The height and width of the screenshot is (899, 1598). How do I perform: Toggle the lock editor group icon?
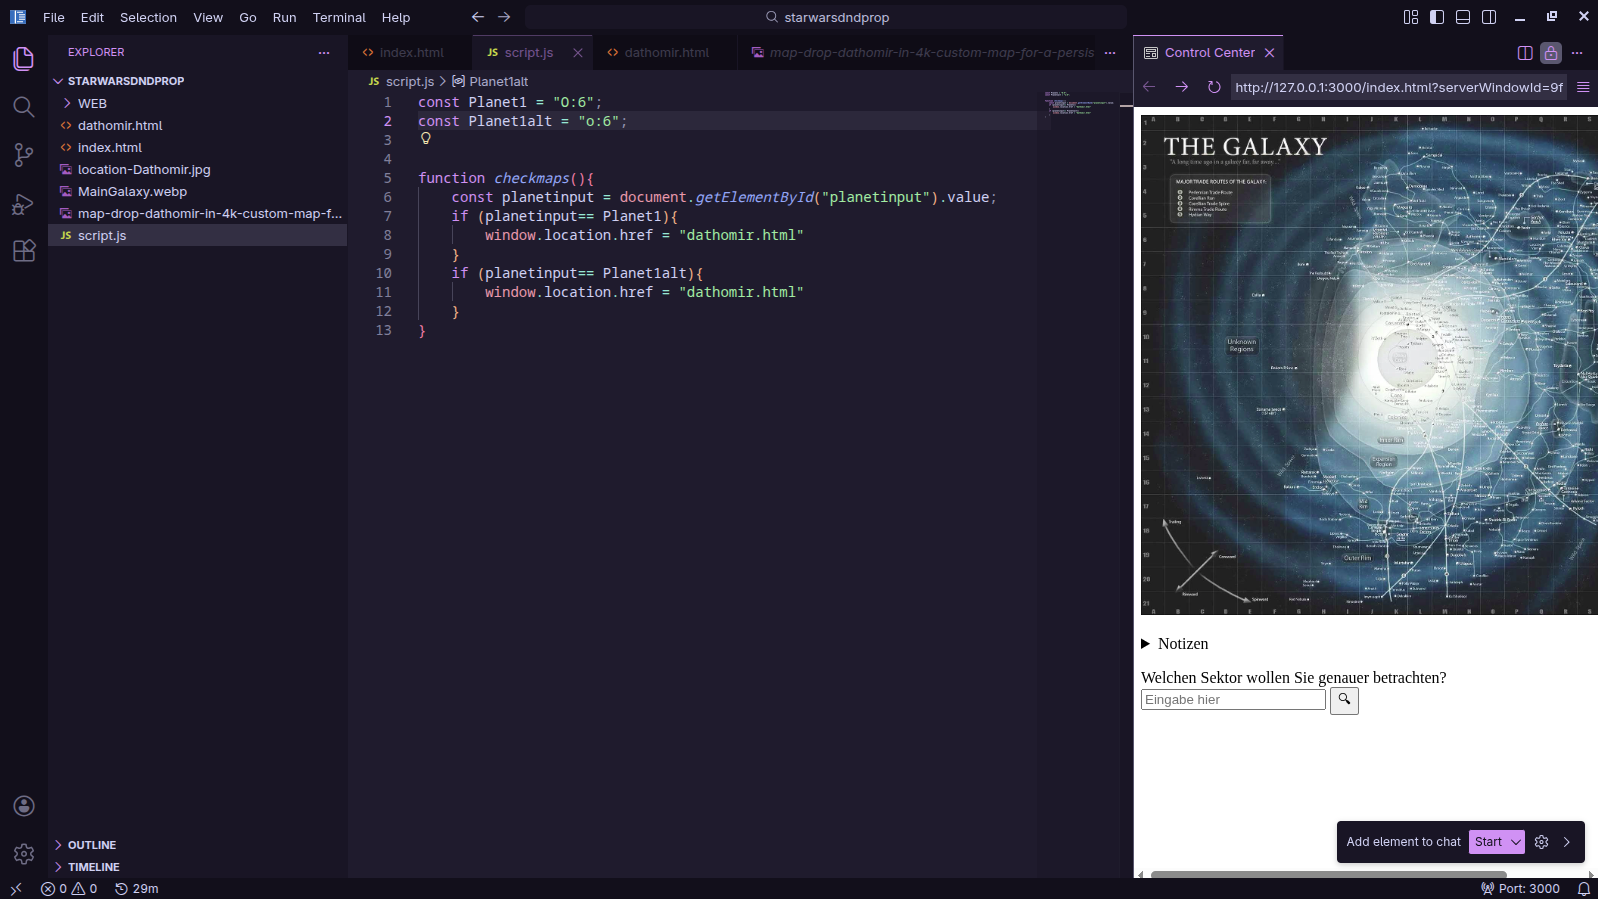click(1551, 53)
